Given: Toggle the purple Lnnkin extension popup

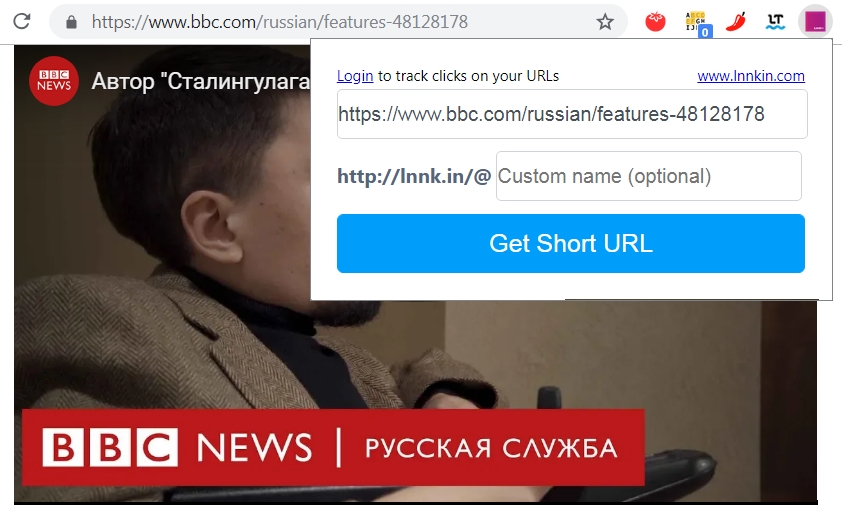Looking at the screenshot, I should [815, 22].
